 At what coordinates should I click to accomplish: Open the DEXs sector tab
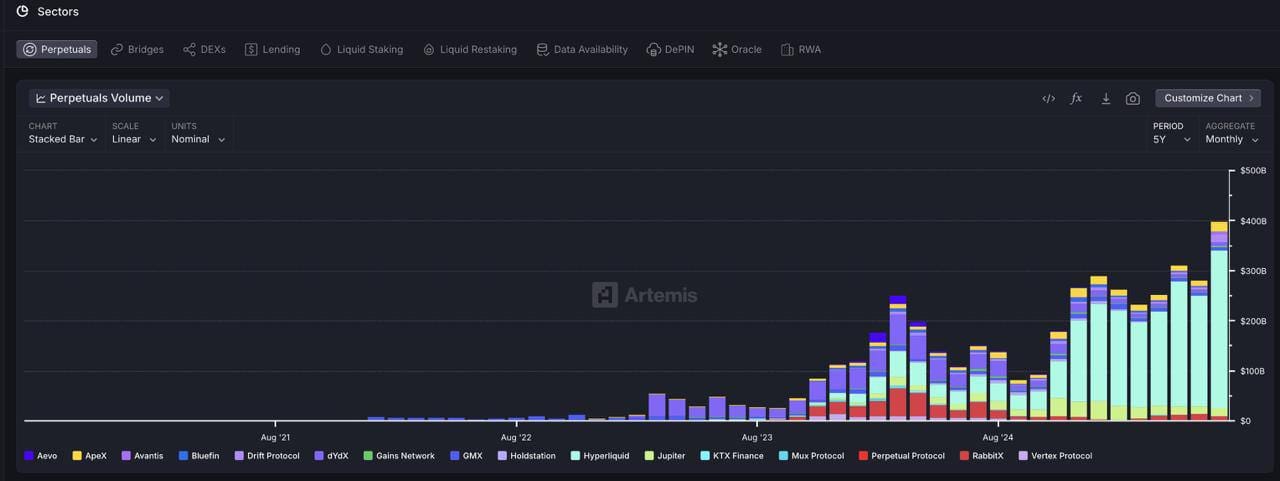tap(204, 49)
